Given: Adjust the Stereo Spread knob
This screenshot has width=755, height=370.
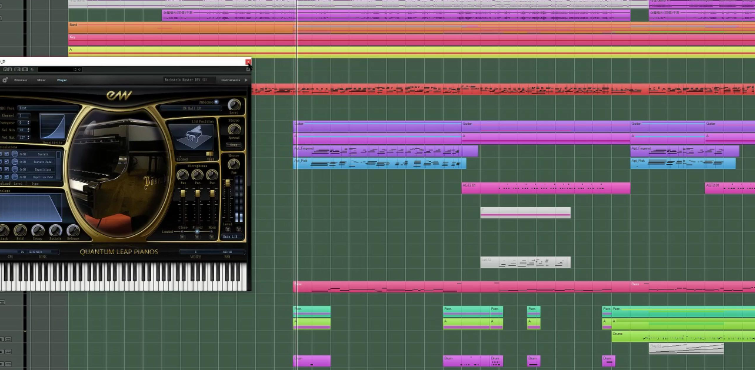Looking at the screenshot, I should [234, 129].
